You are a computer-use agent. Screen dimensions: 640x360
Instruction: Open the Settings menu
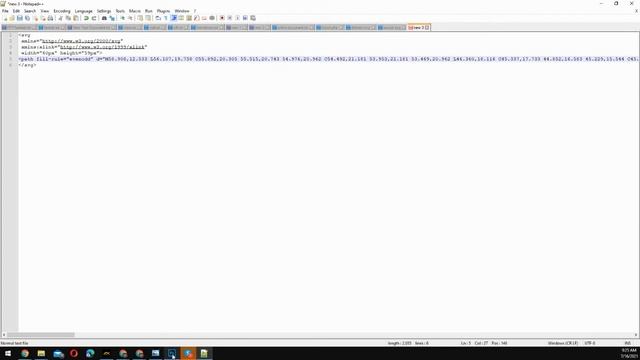coord(104,11)
